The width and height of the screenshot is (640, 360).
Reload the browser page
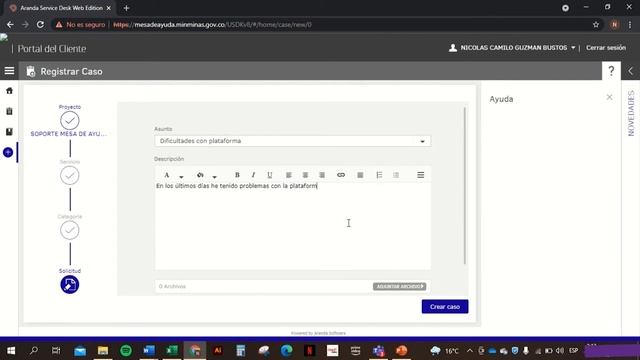(40, 25)
